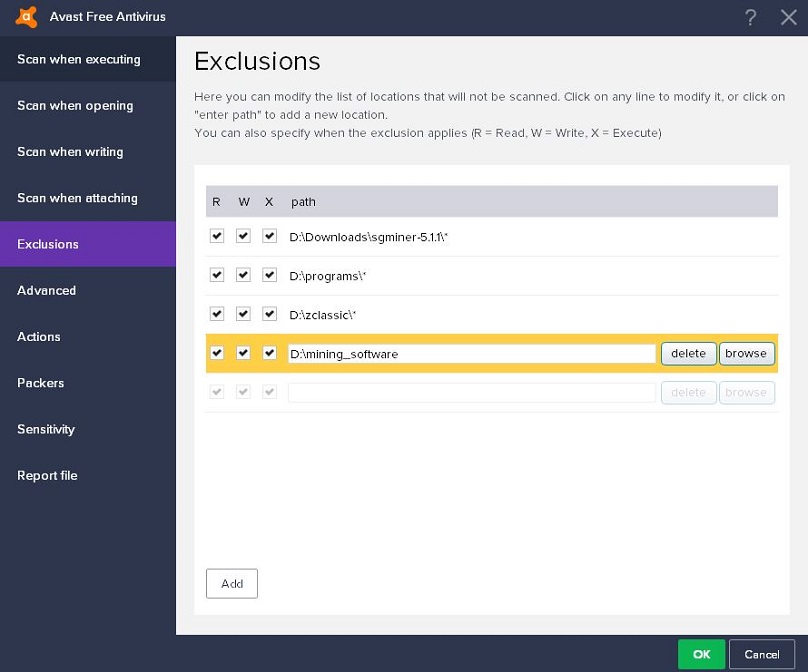
Task: Close the Avast settings window
Action: [788, 17]
